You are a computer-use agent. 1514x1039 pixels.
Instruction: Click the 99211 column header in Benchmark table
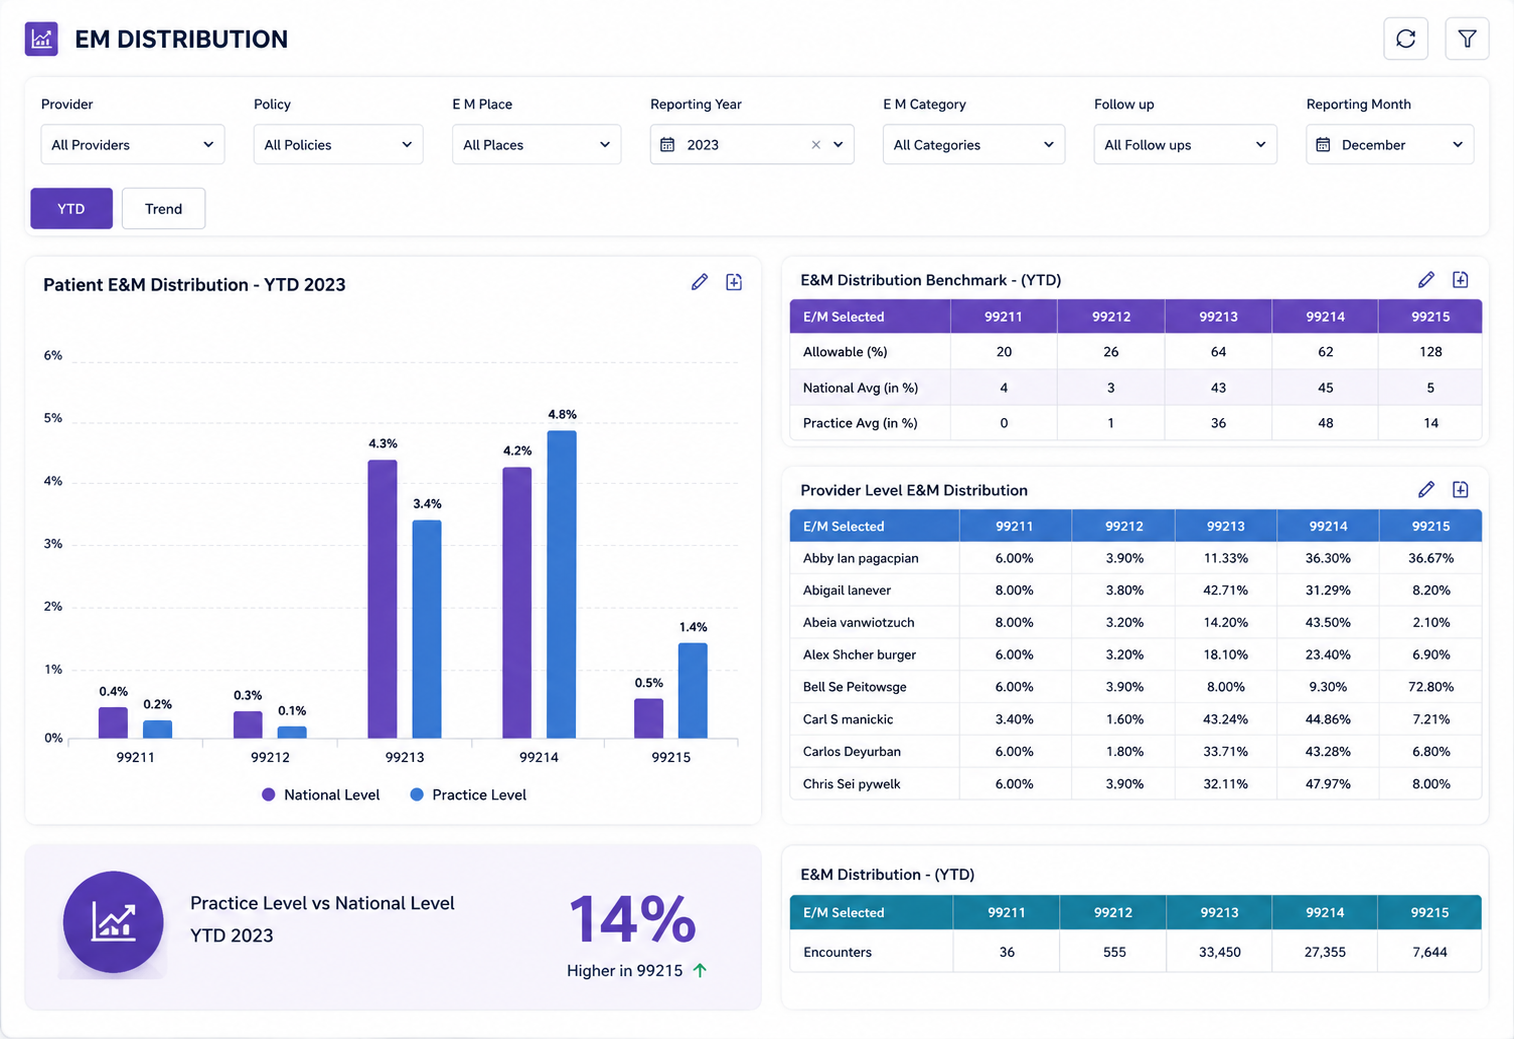pyautogui.click(x=1003, y=317)
